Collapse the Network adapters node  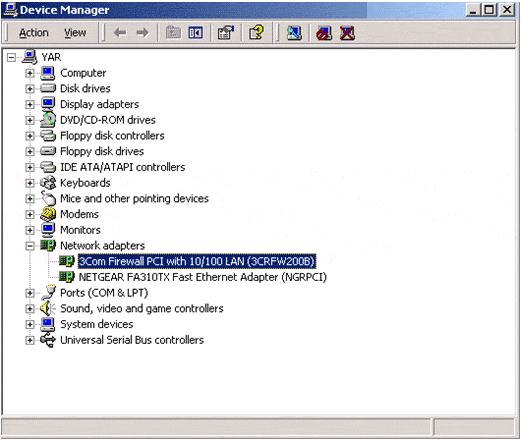click(x=30, y=246)
